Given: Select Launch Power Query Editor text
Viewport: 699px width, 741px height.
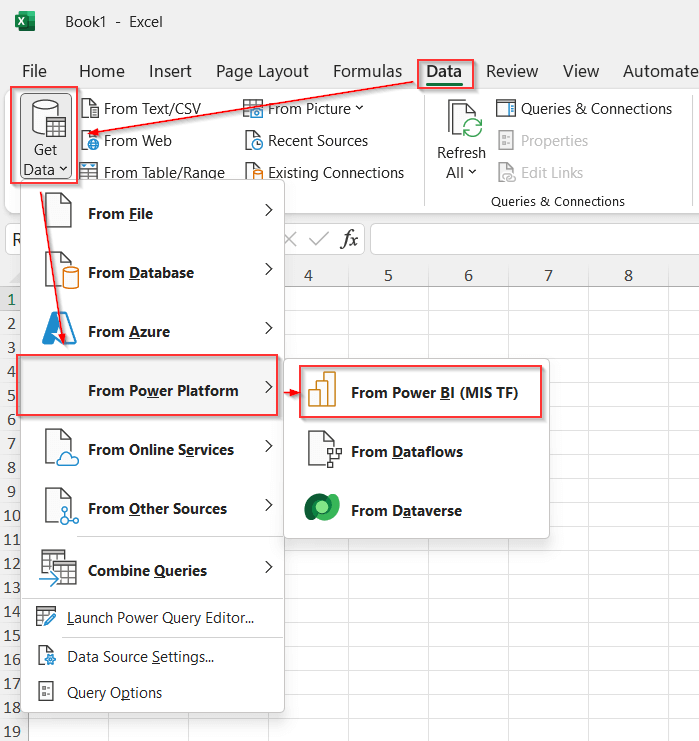Looking at the screenshot, I should click(x=161, y=618).
